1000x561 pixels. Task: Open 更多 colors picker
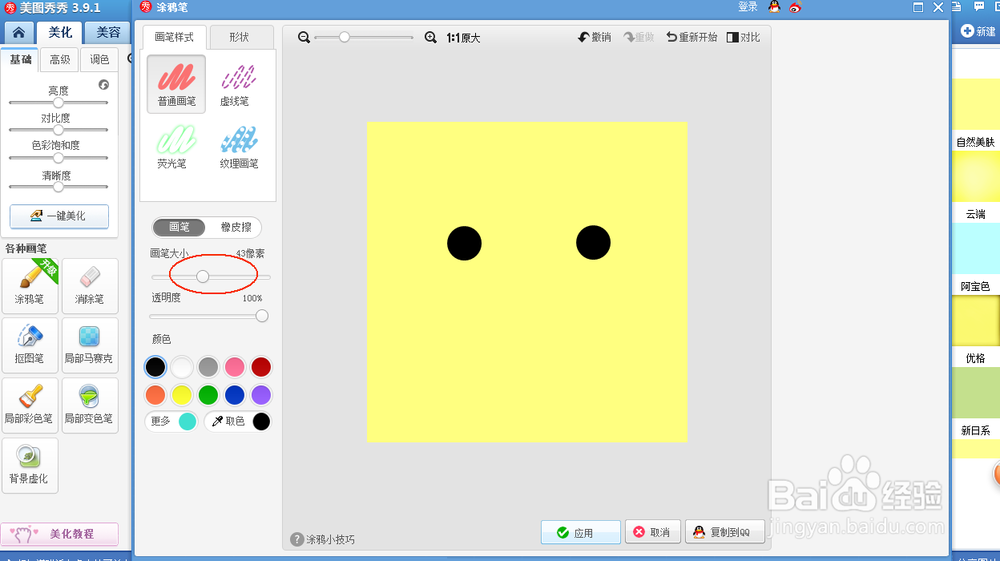tap(172, 421)
